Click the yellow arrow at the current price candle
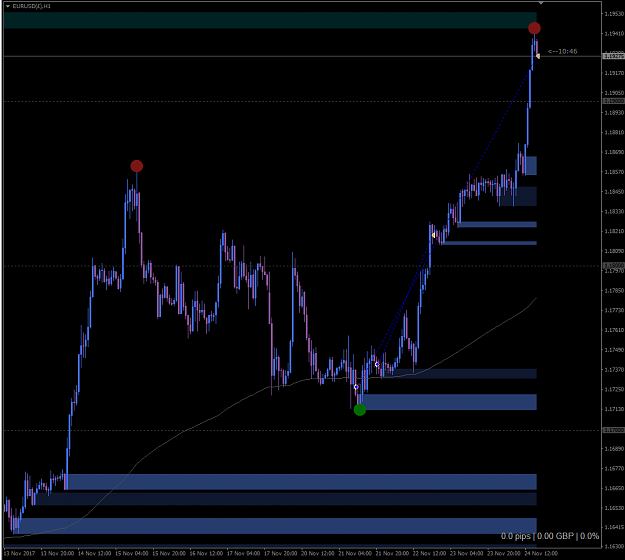This screenshot has width=625, height=560. pos(538,57)
